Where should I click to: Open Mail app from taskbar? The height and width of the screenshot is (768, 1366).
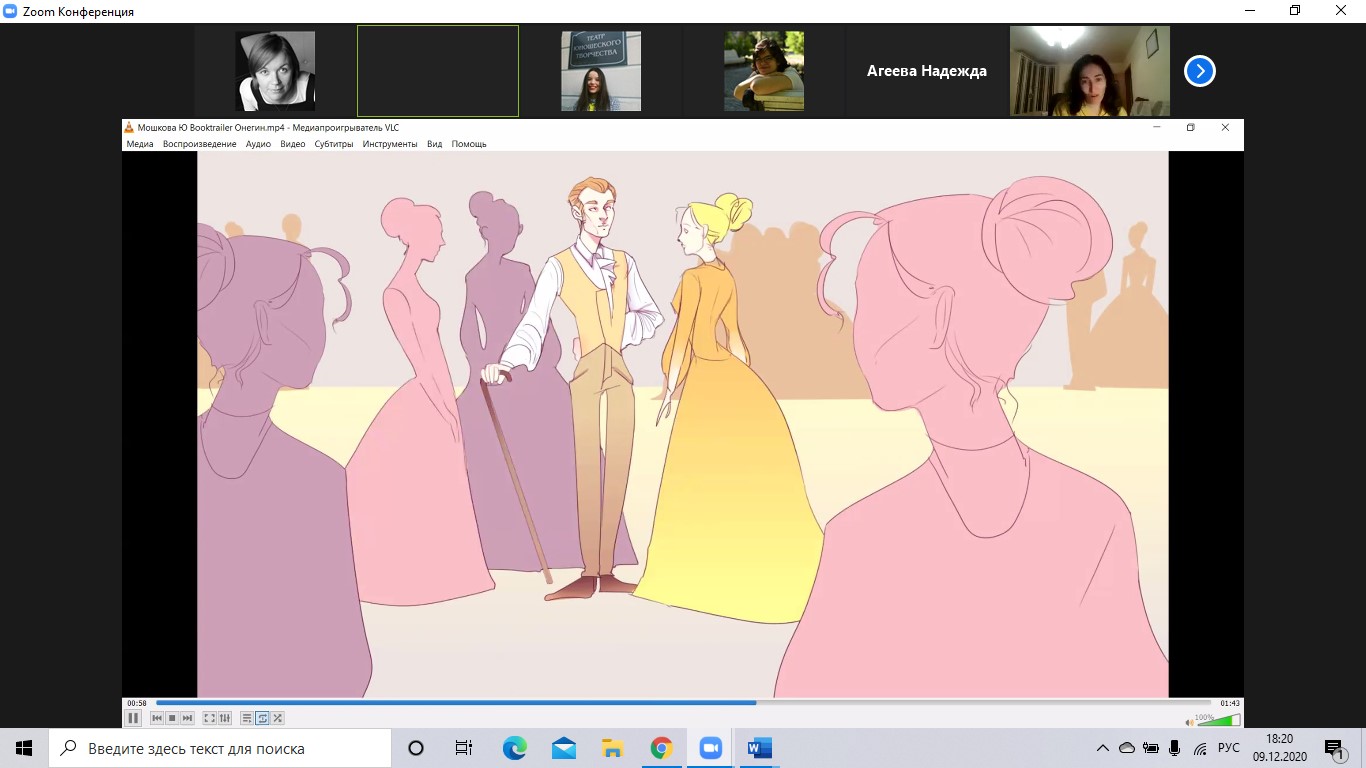tap(563, 748)
